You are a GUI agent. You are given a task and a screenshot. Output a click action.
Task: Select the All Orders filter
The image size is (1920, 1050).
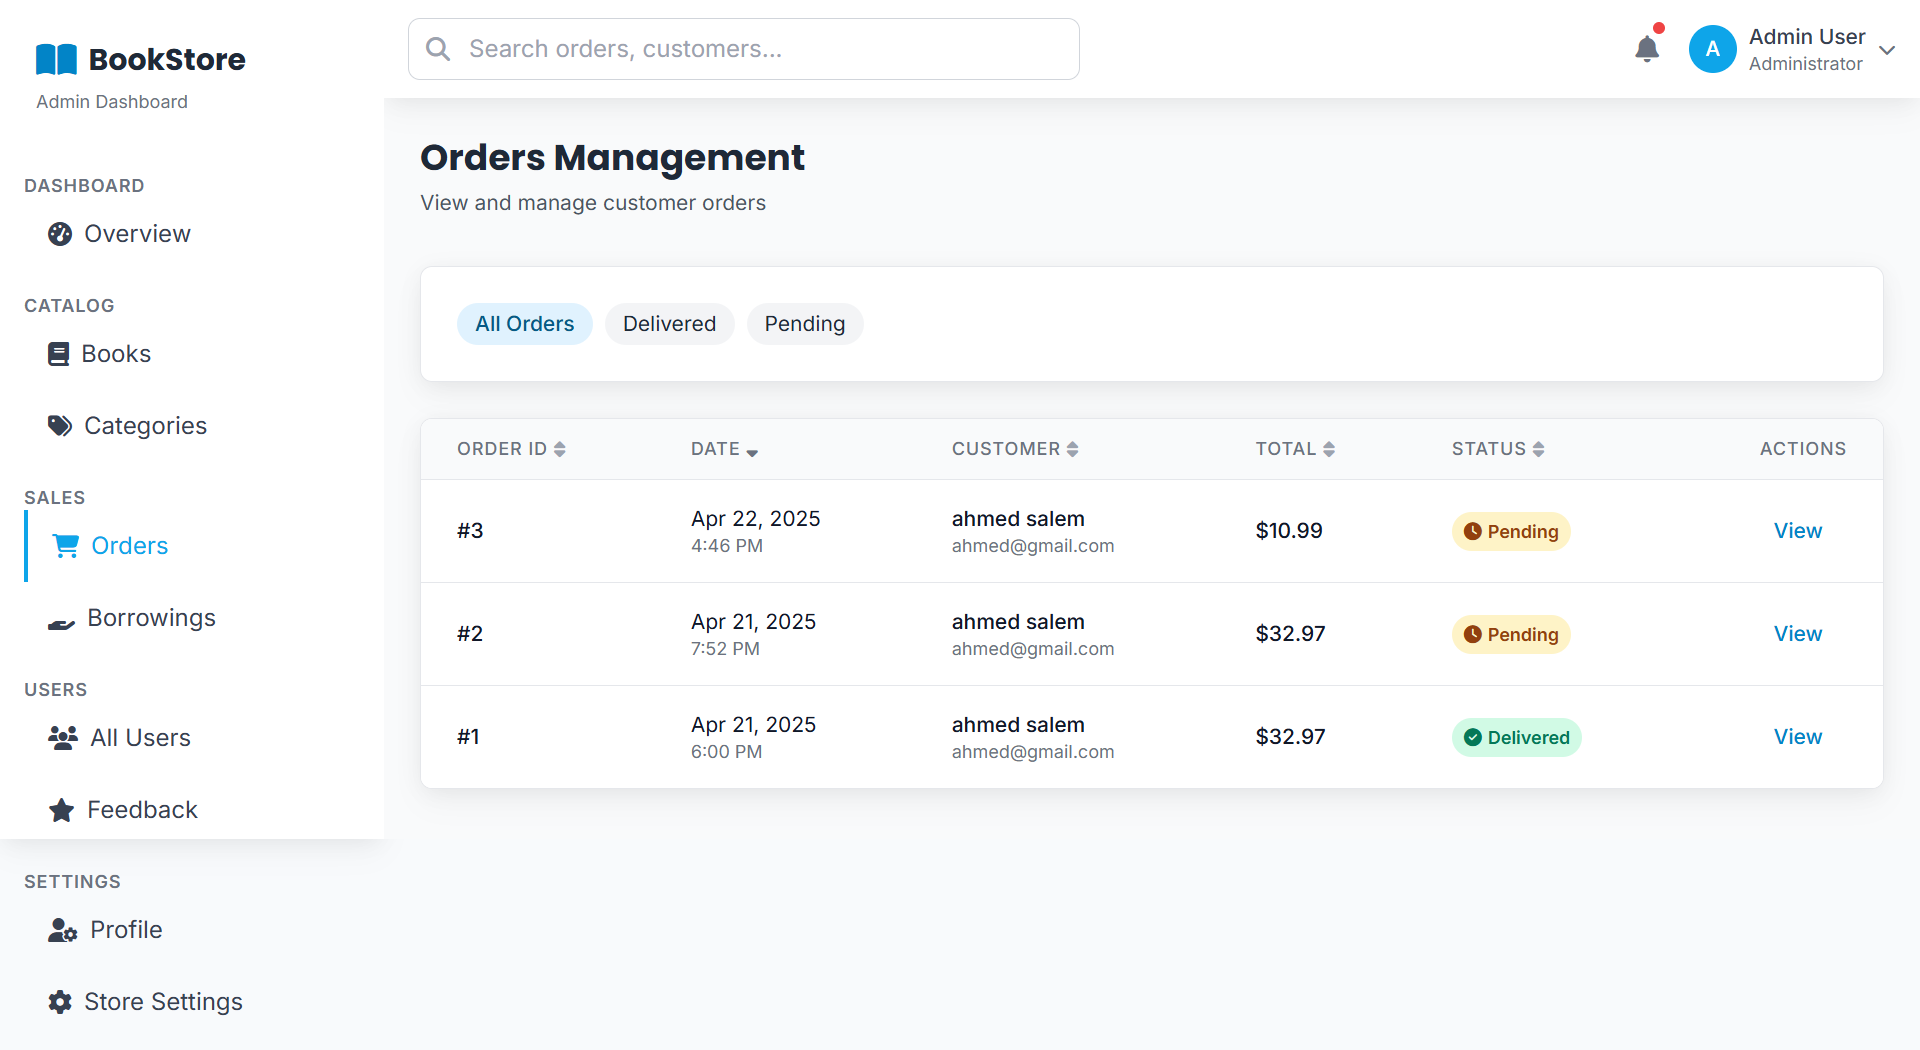pos(524,324)
